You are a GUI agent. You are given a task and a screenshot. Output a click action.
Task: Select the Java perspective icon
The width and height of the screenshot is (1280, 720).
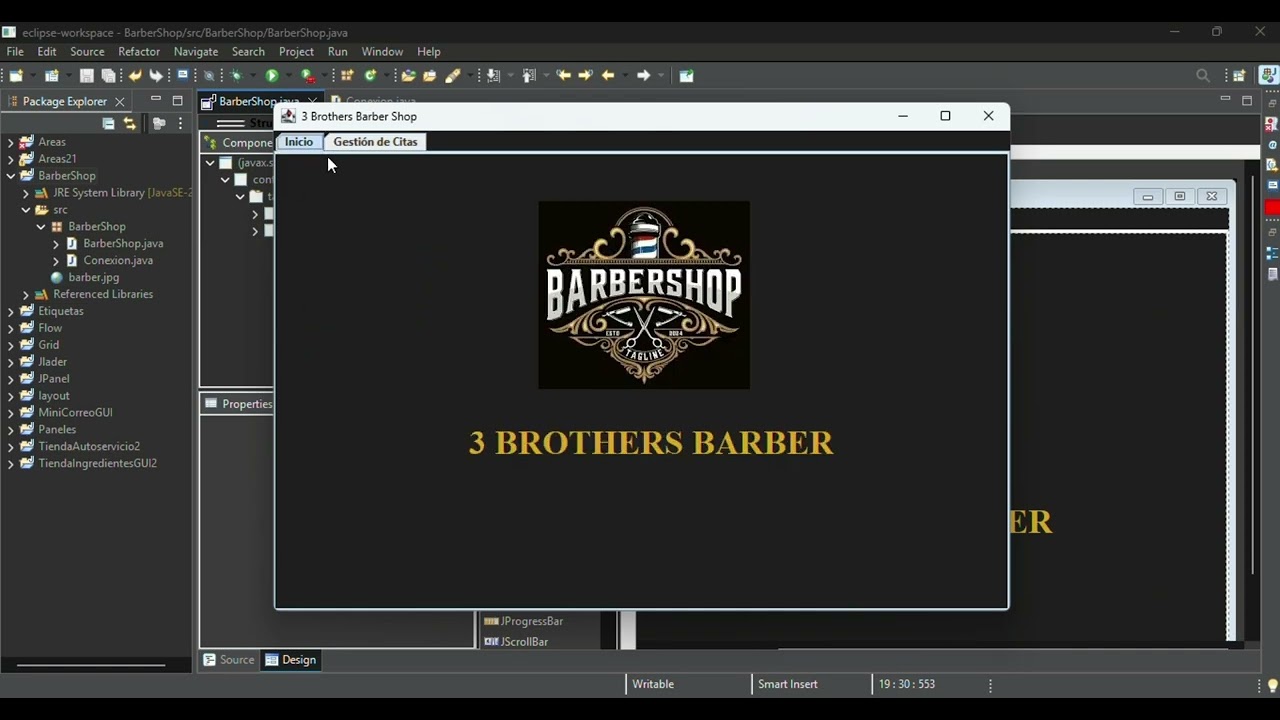1269,75
